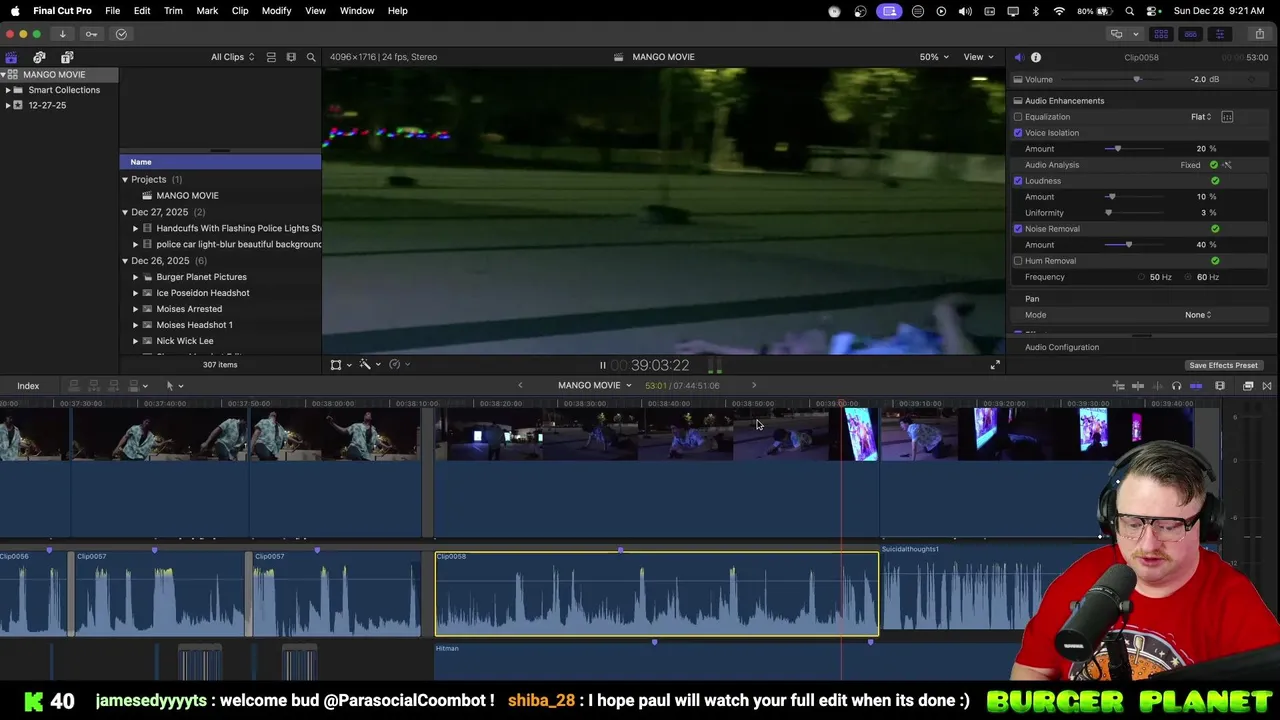Open the Flat equalization preset dropdown

coord(1201,117)
